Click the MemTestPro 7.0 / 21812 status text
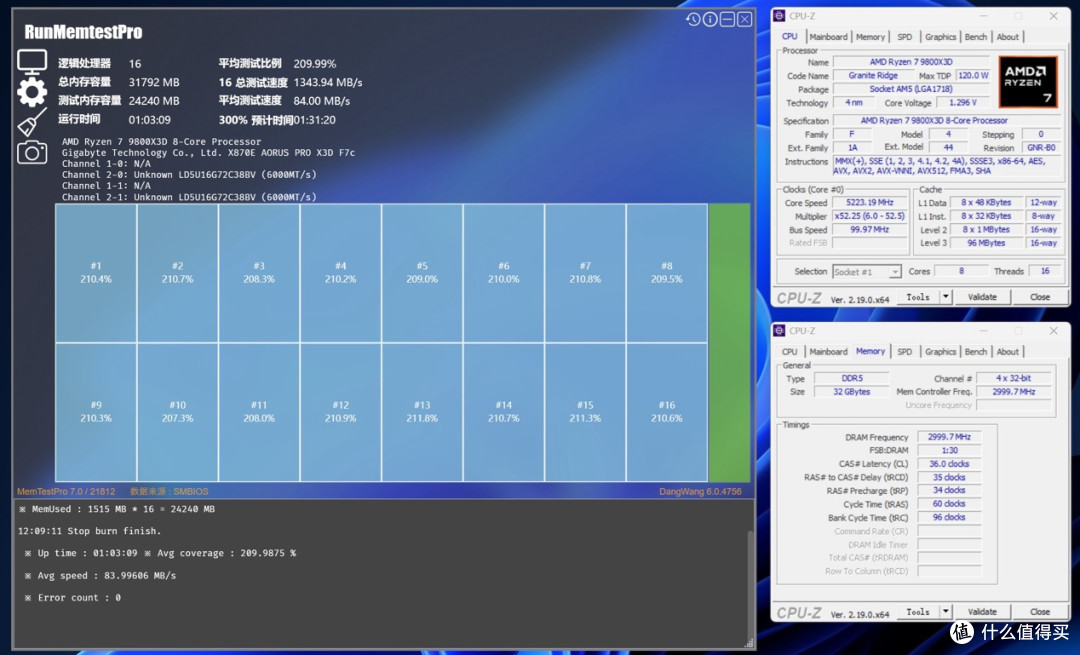 coord(66,491)
